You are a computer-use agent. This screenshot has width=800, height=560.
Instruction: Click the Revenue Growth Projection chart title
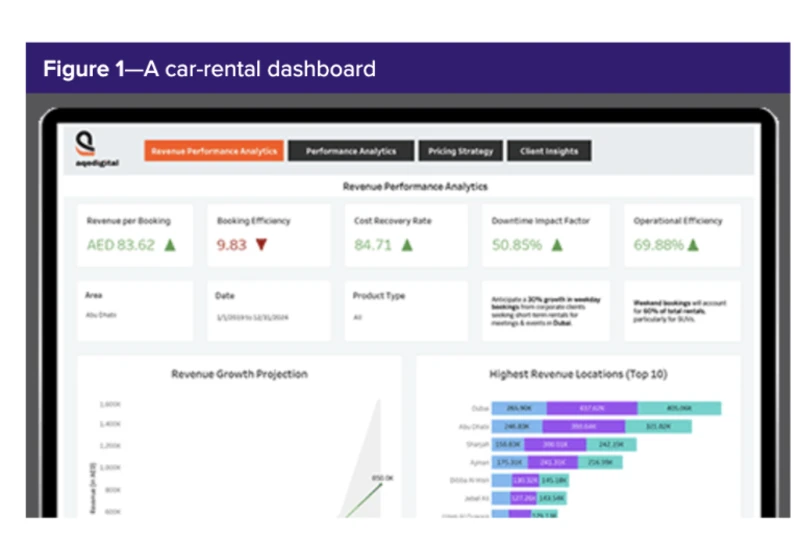click(x=239, y=374)
